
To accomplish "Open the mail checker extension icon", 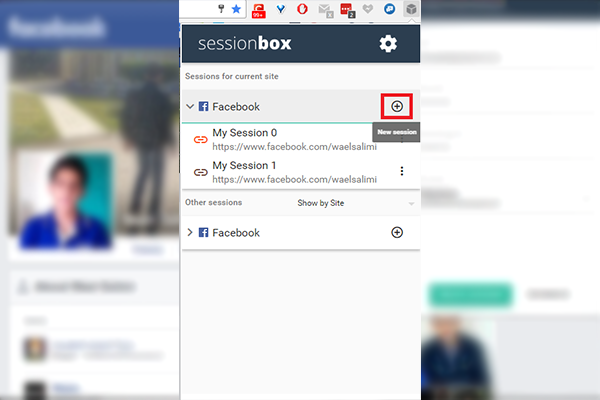I will tap(326, 10).
